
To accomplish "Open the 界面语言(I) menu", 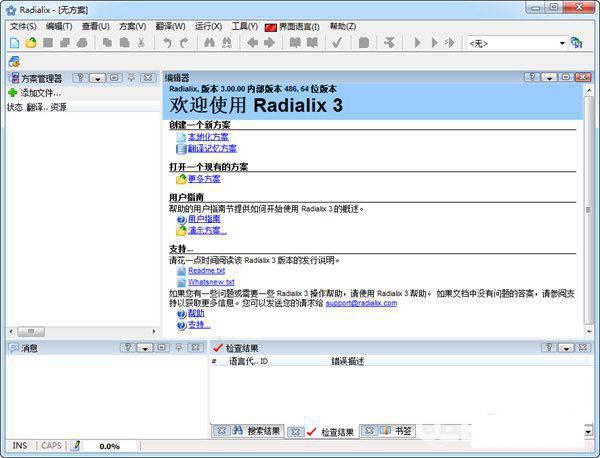I will [x=292, y=27].
